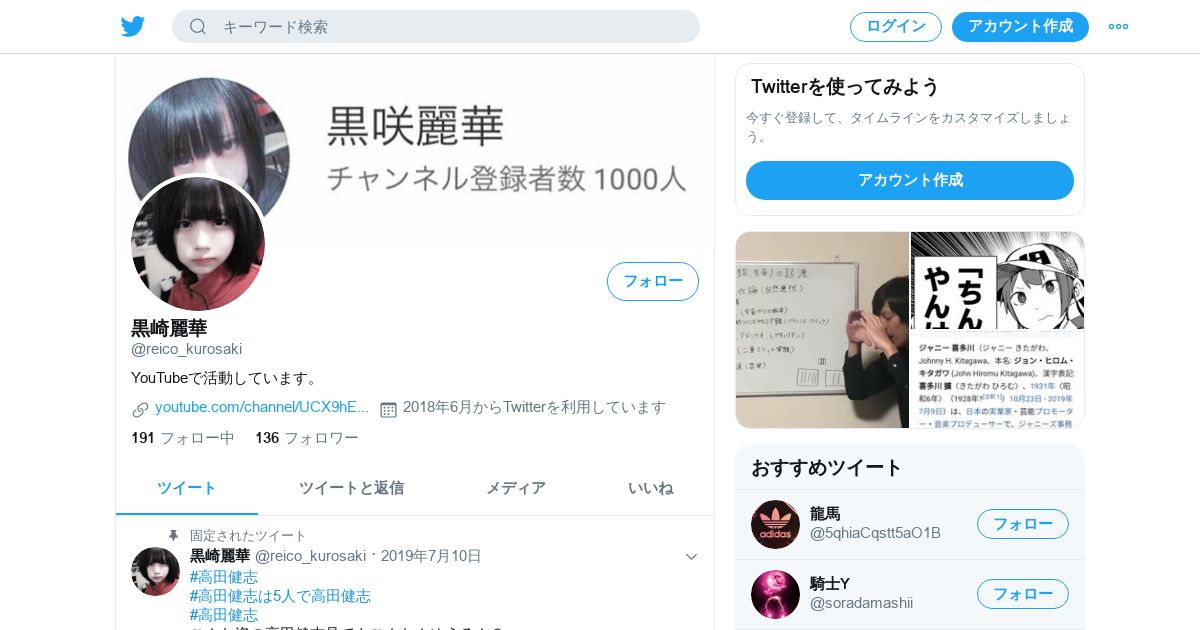Click the link chain icon beside YouTube URL
This screenshot has width=1200, height=630.
click(x=140, y=409)
